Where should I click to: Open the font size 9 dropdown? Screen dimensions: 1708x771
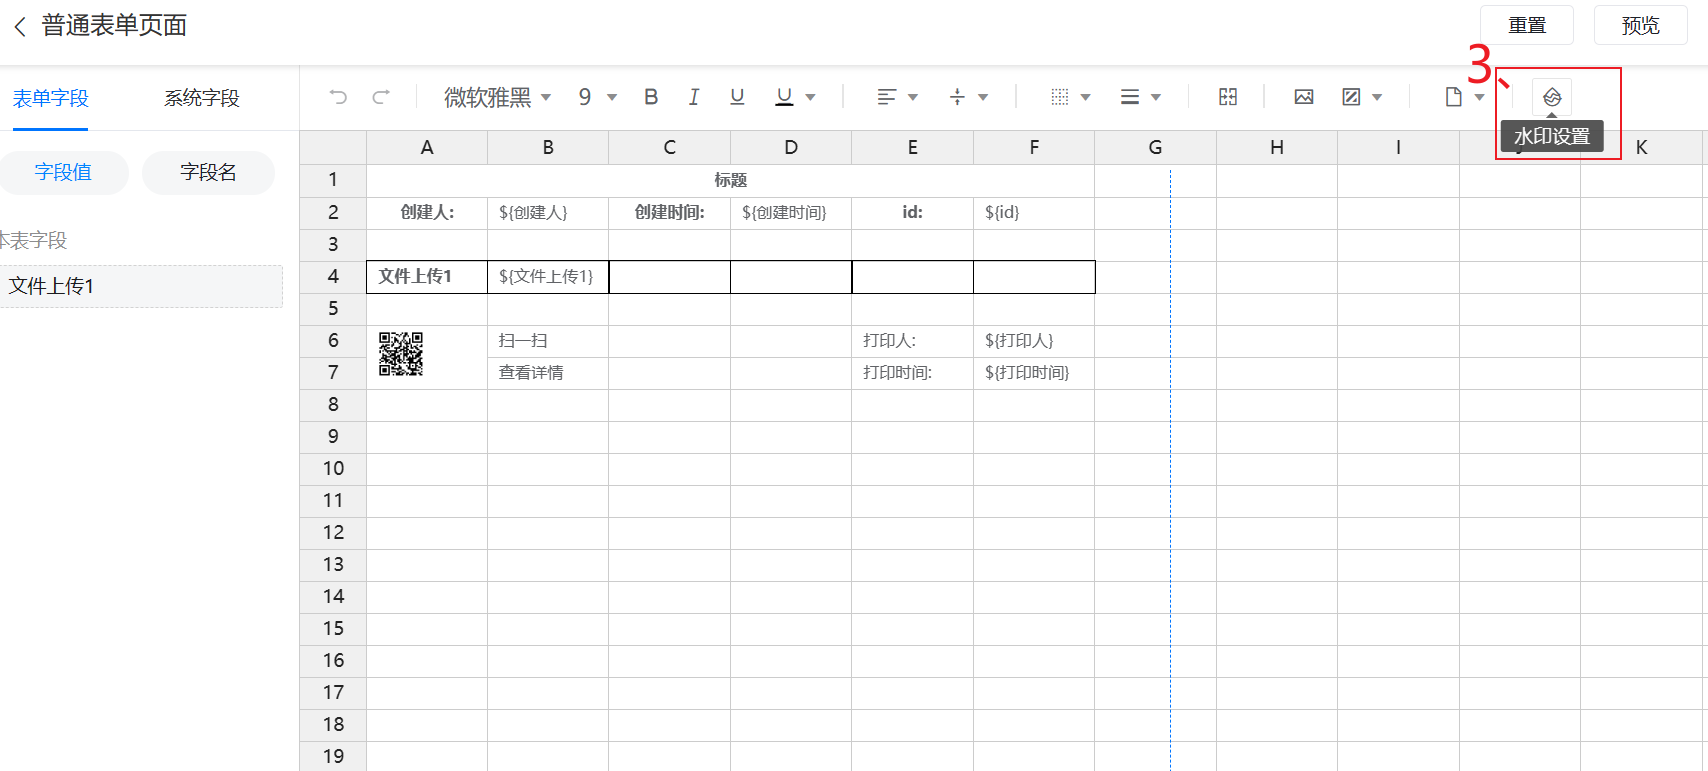pos(597,97)
